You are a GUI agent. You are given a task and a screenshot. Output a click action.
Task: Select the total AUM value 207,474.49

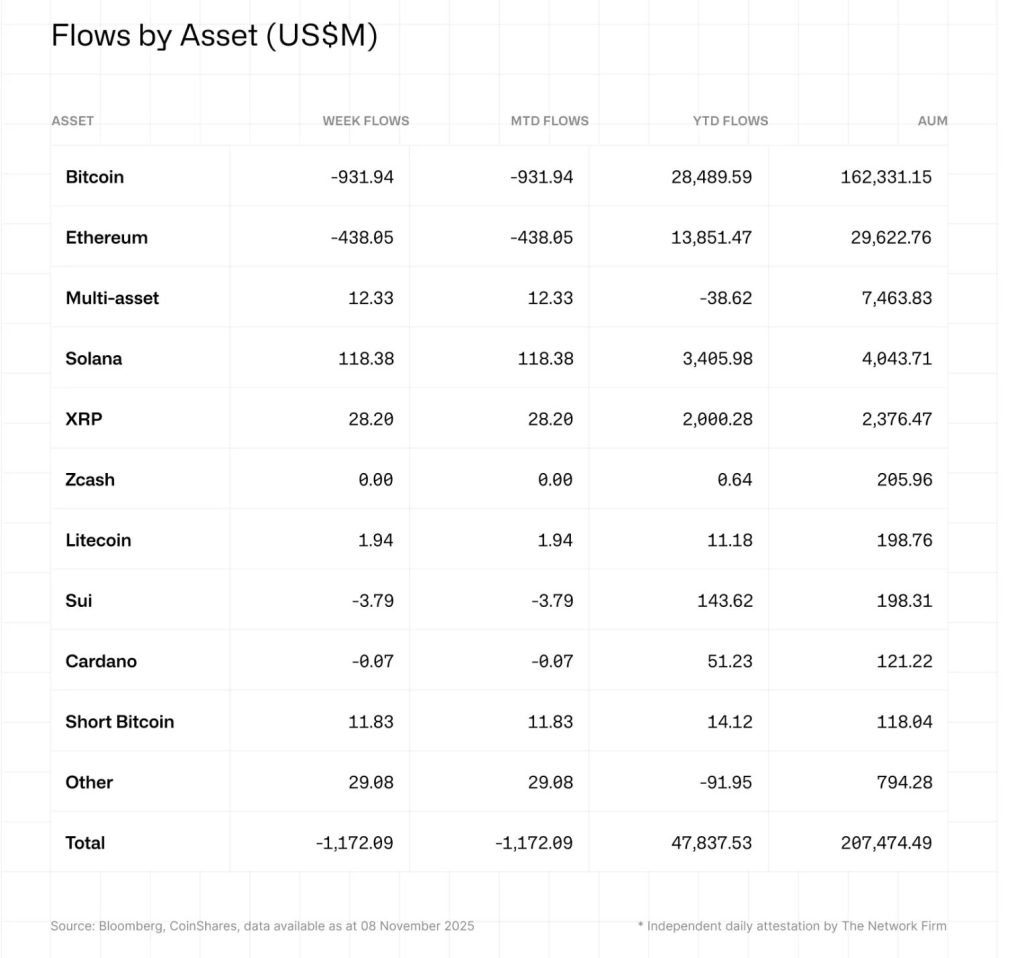point(886,843)
